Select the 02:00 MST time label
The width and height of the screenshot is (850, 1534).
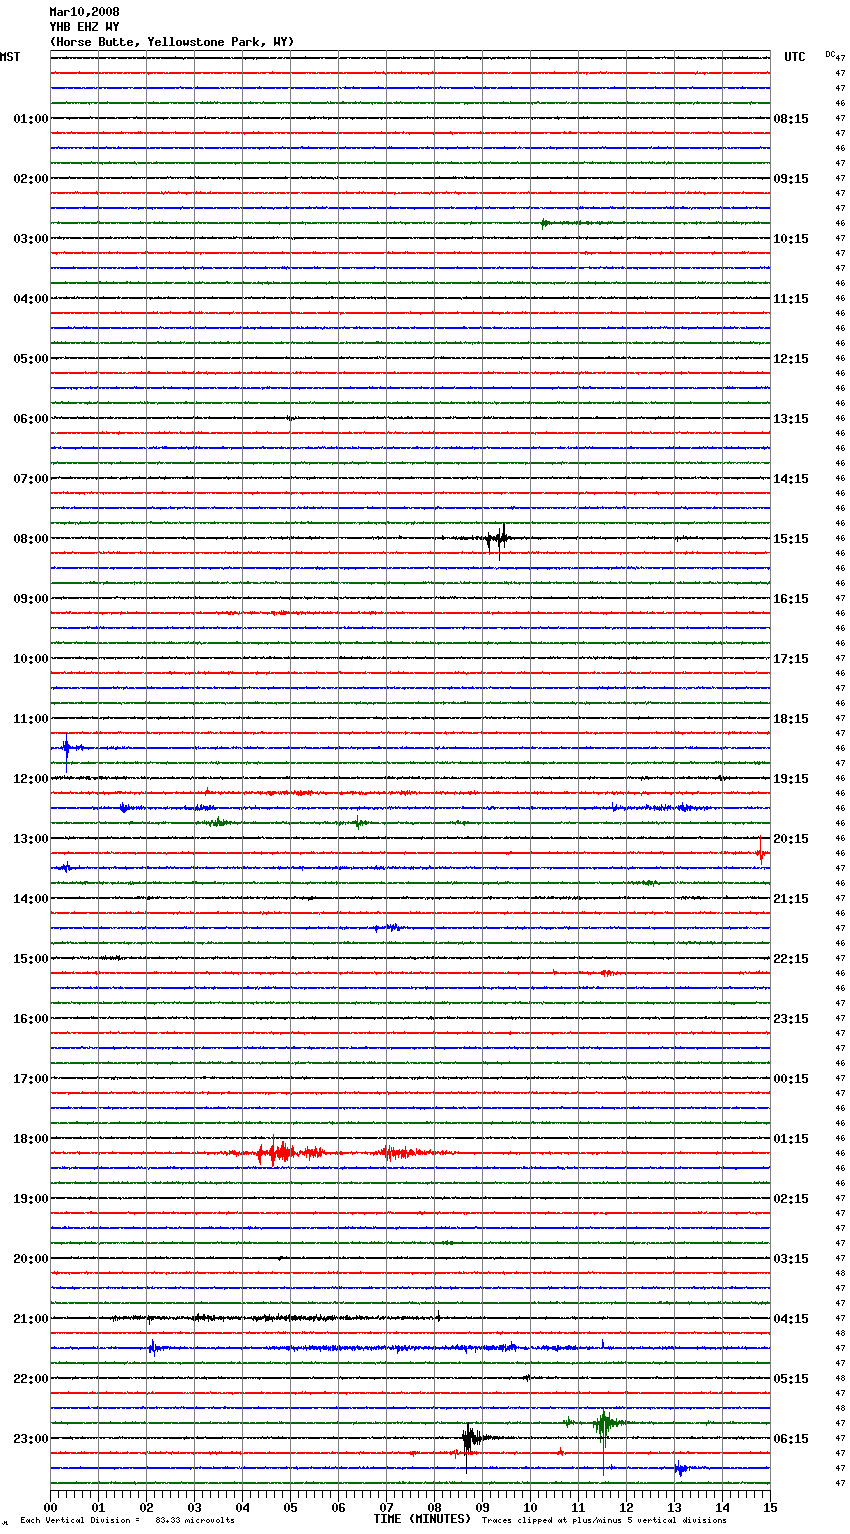click(x=31, y=179)
